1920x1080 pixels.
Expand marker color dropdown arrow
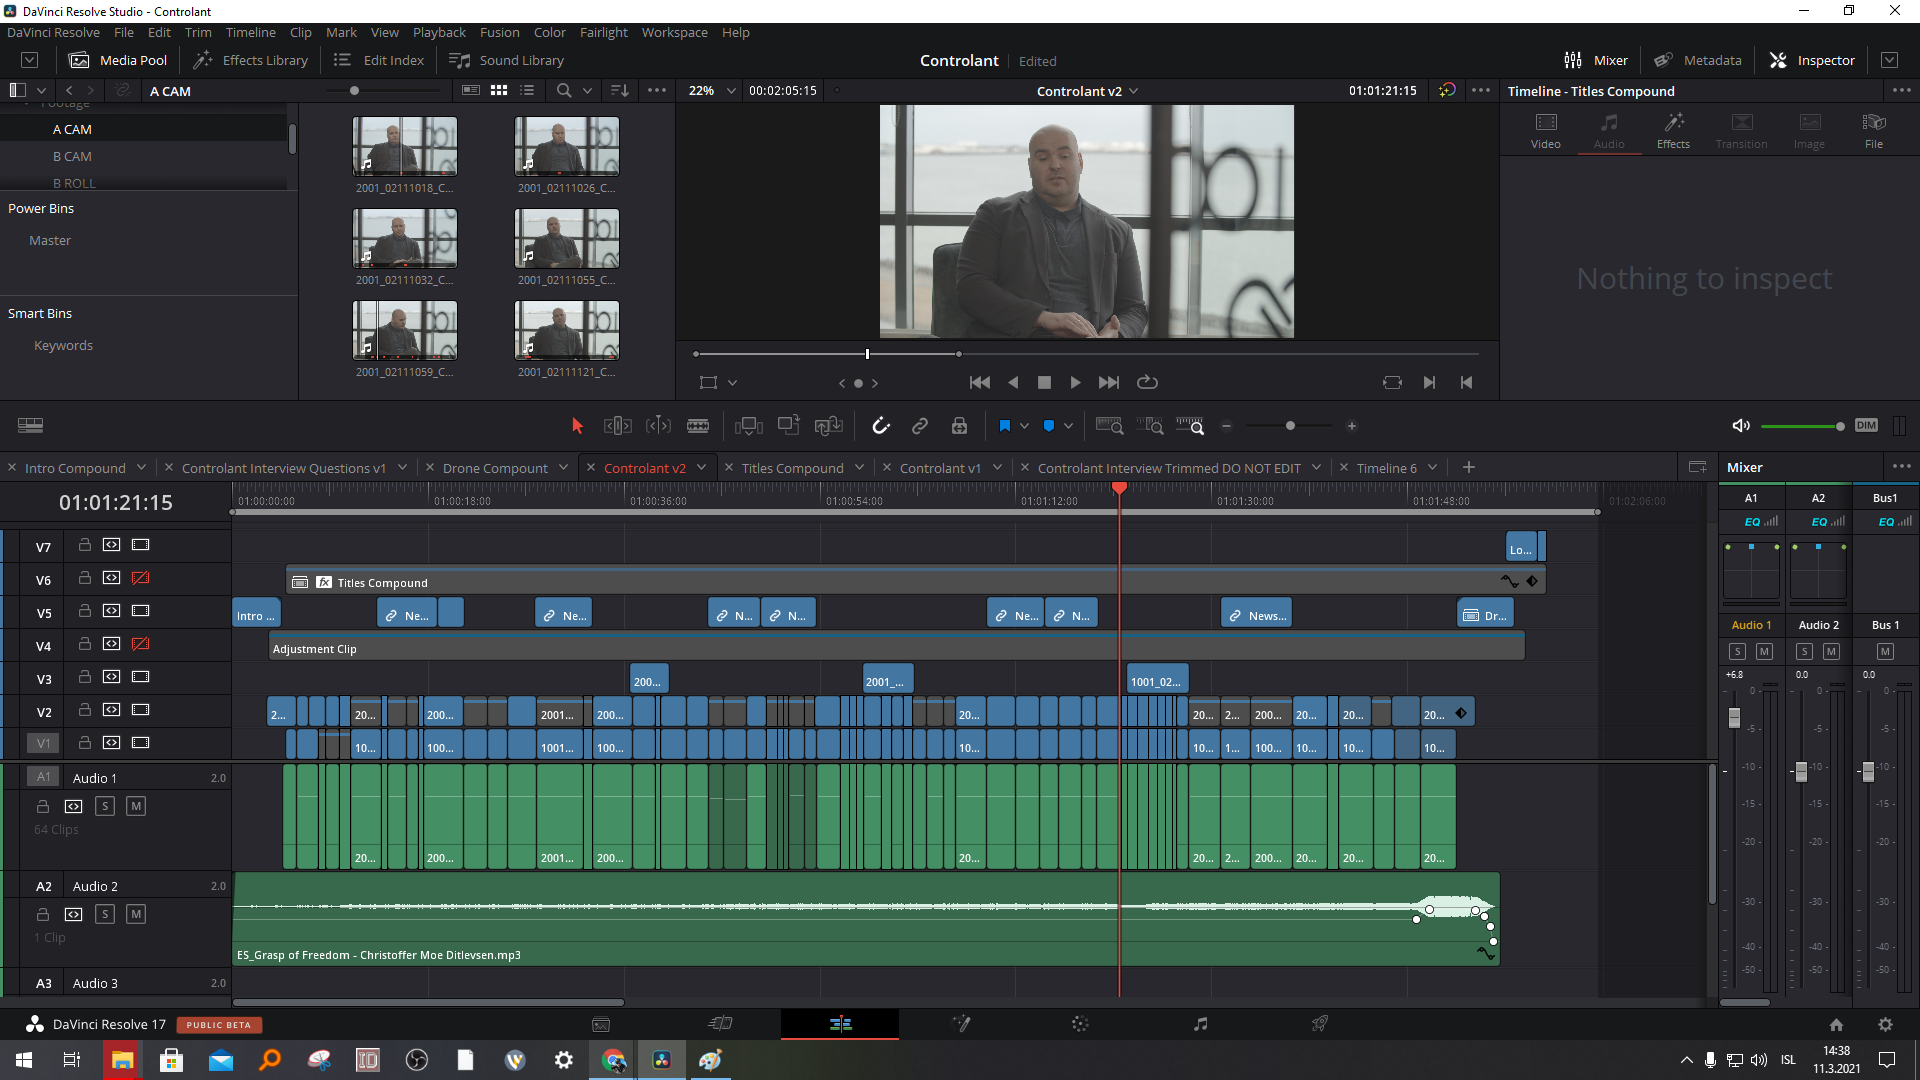pyautogui.click(x=1068, y=426)
